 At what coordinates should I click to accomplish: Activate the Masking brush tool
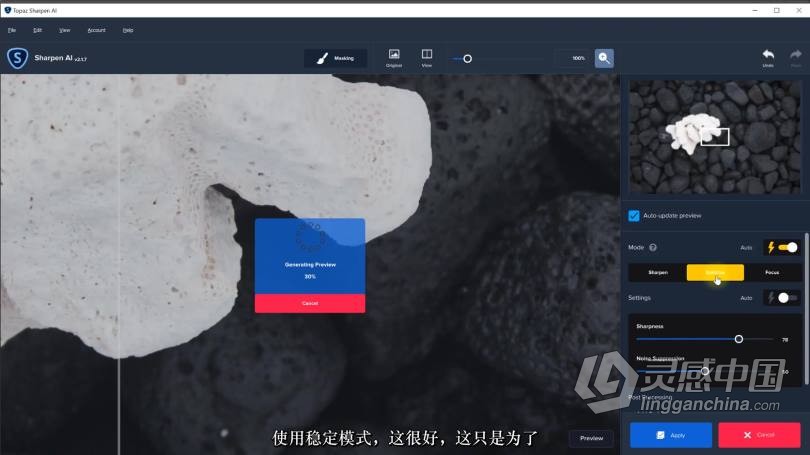pos(336,58)
